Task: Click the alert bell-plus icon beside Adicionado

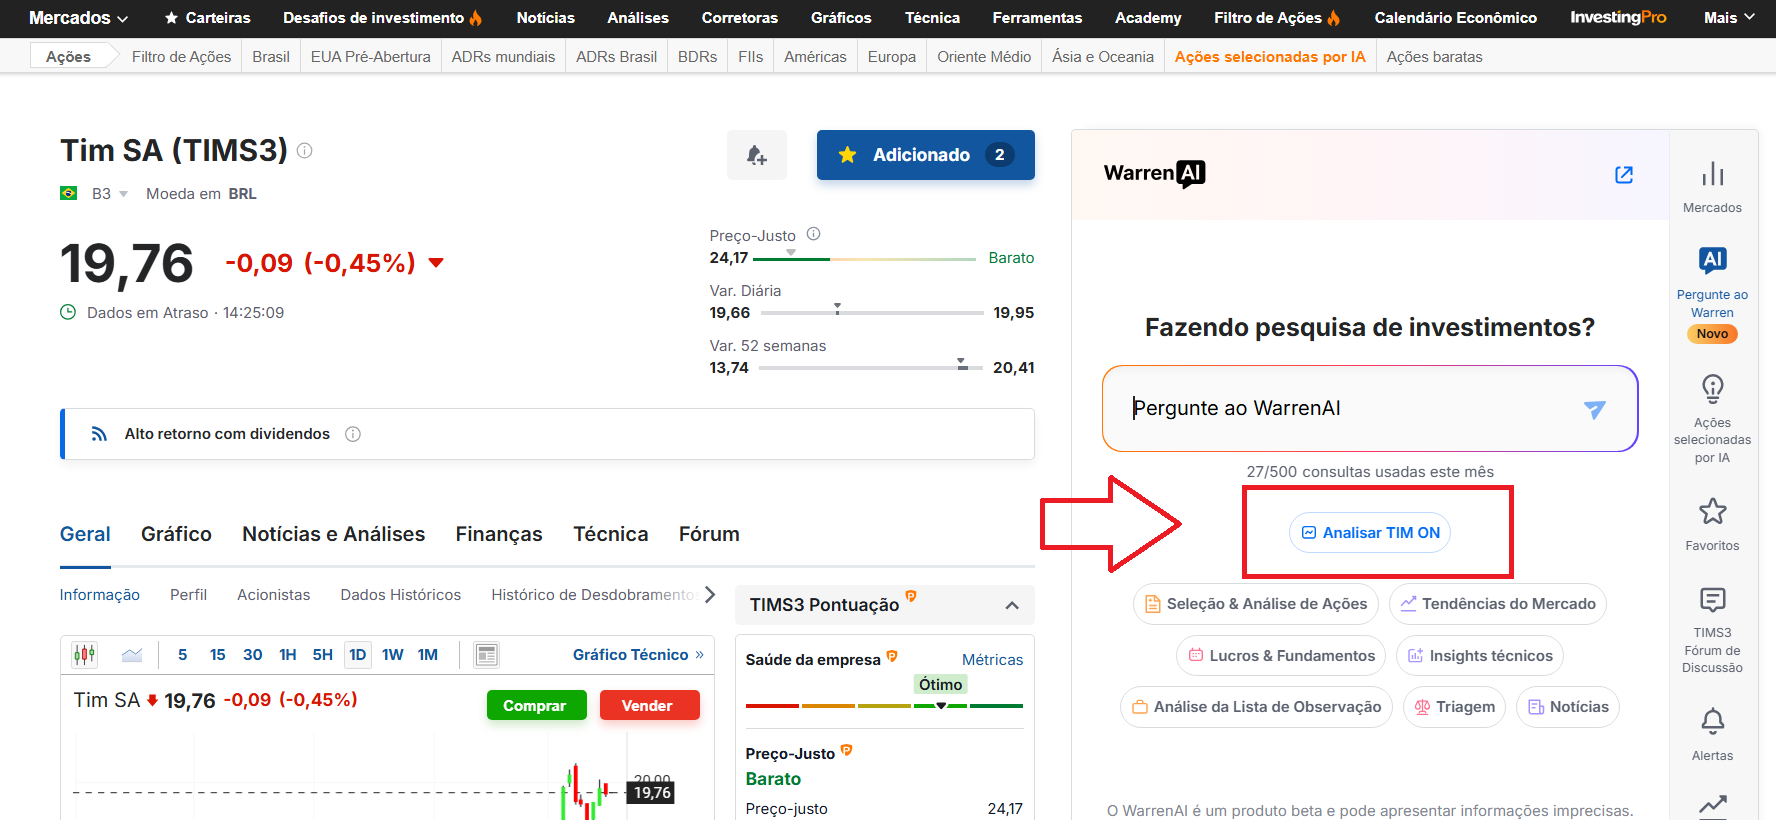Action: click(757, 155)
